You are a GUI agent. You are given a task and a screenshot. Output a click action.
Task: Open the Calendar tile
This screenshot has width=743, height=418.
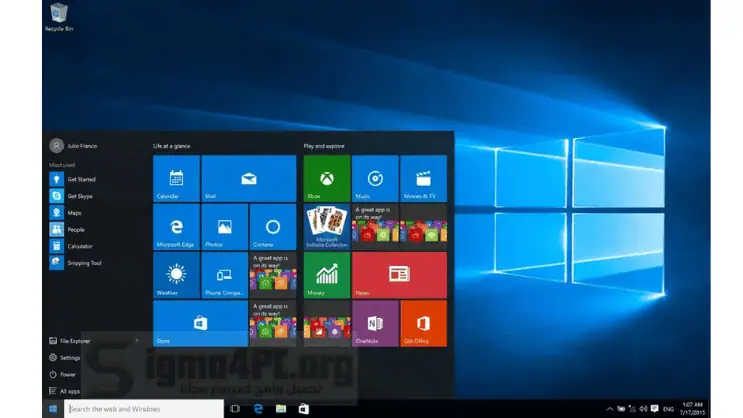point(176,179)
